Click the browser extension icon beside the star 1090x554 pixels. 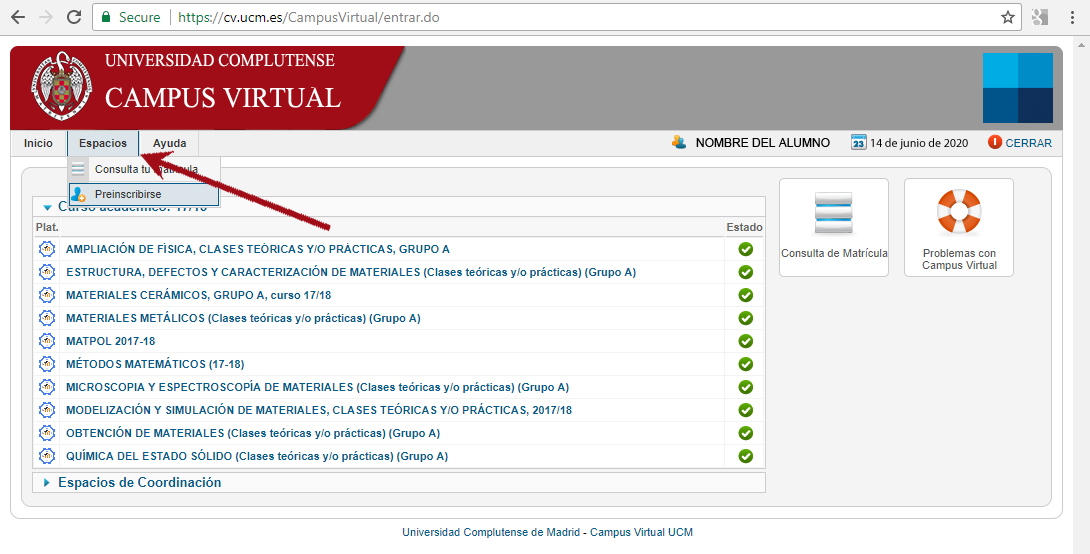pyautogui.click(x=1040, y=17)
